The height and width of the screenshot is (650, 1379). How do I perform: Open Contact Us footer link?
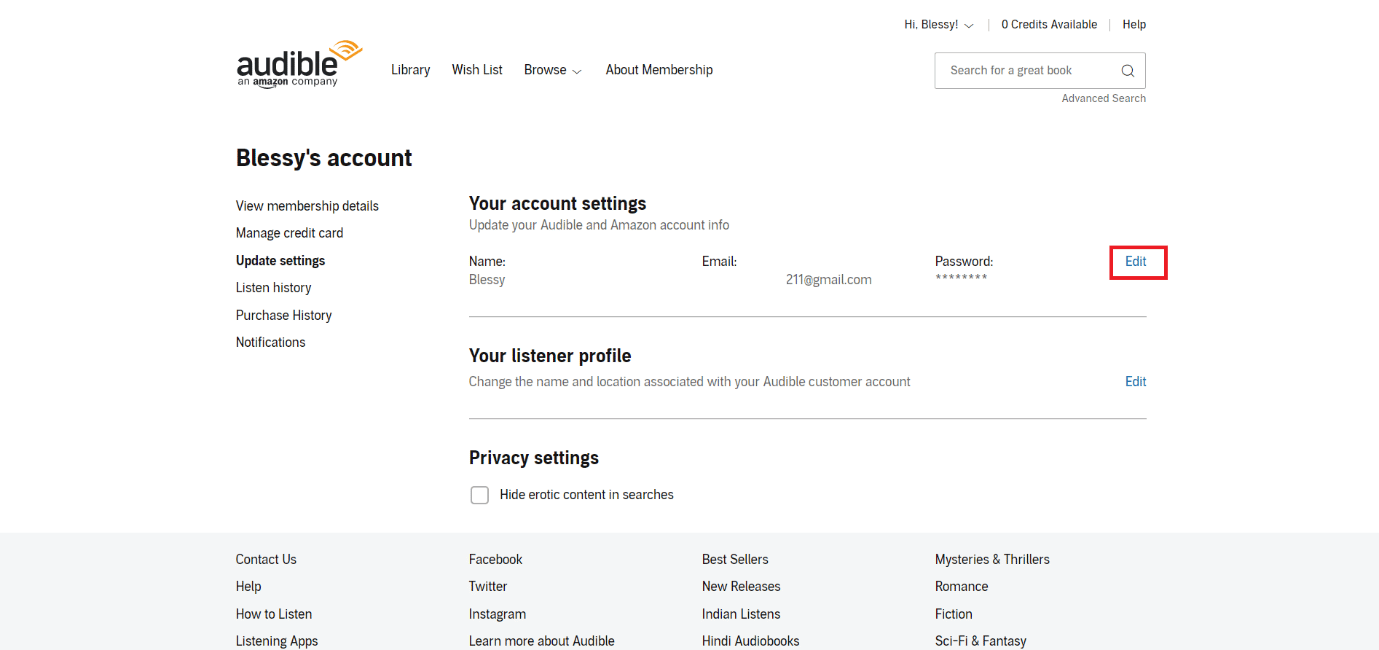pyautogui.click(x=266, y=560)
